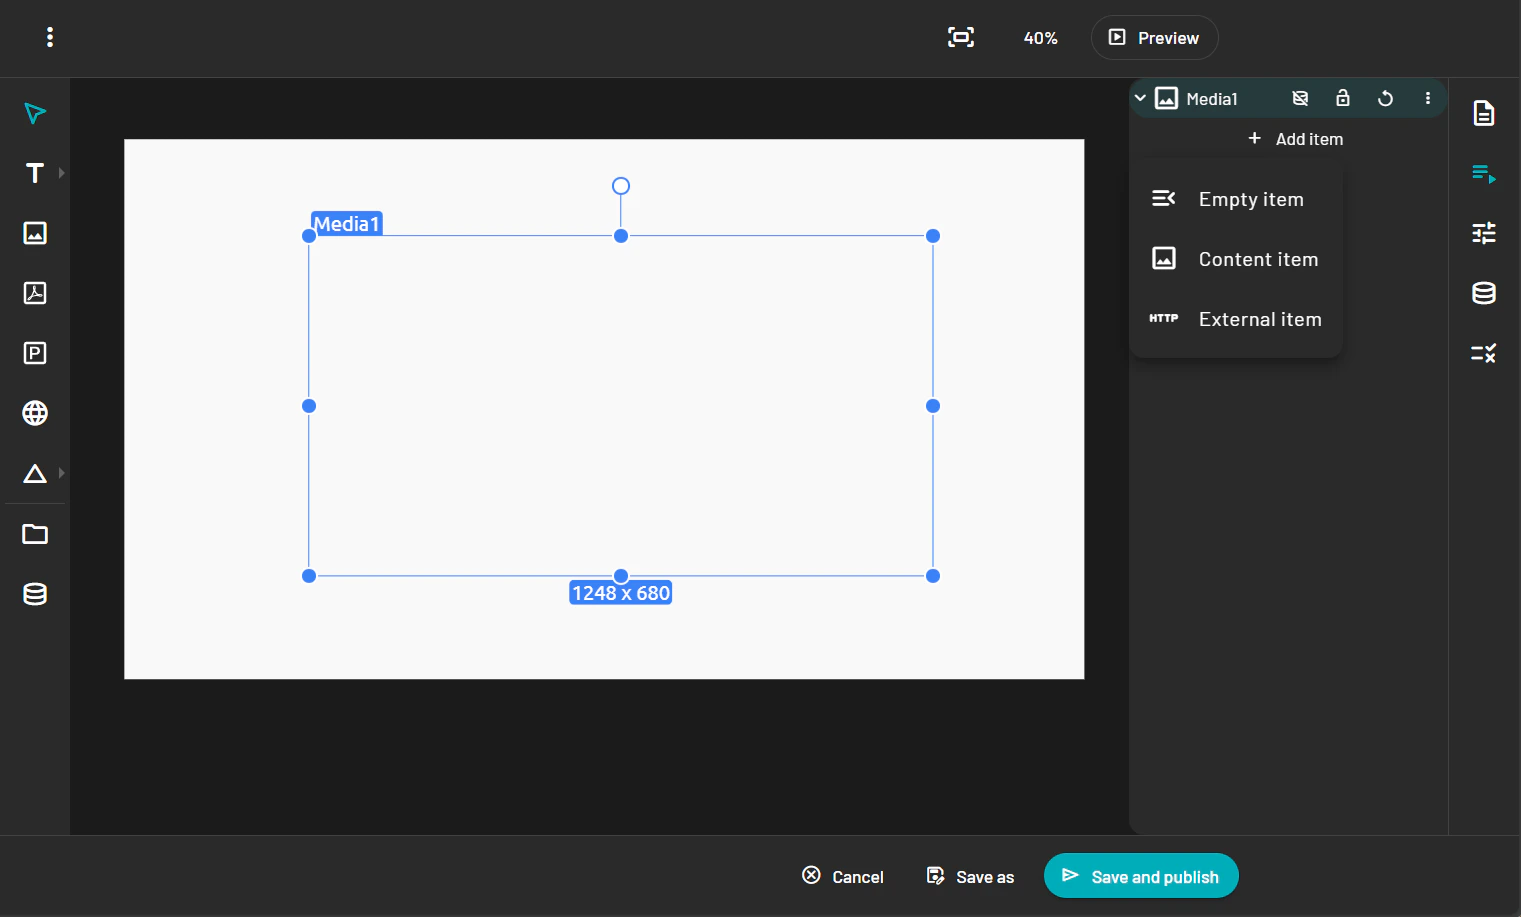
Task: Click the 1248 x 680 size label
Action: coord(621,593)
